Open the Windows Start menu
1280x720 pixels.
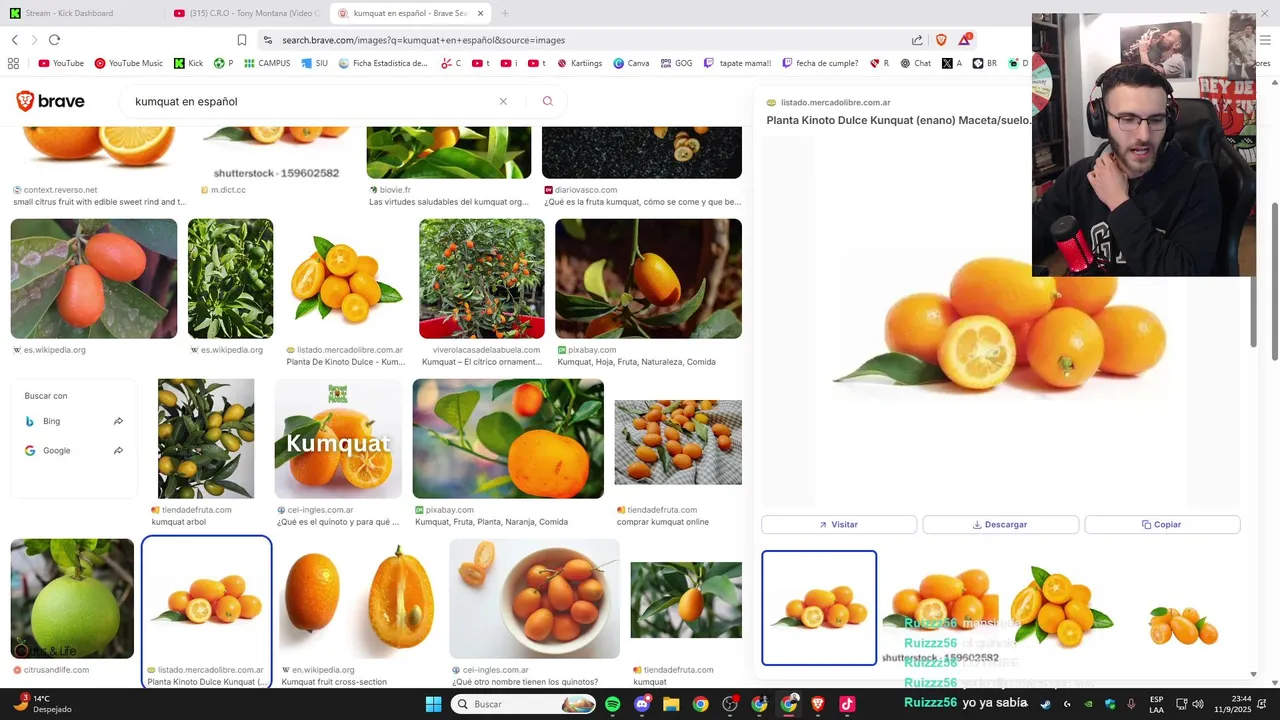(x=433, y=704)
